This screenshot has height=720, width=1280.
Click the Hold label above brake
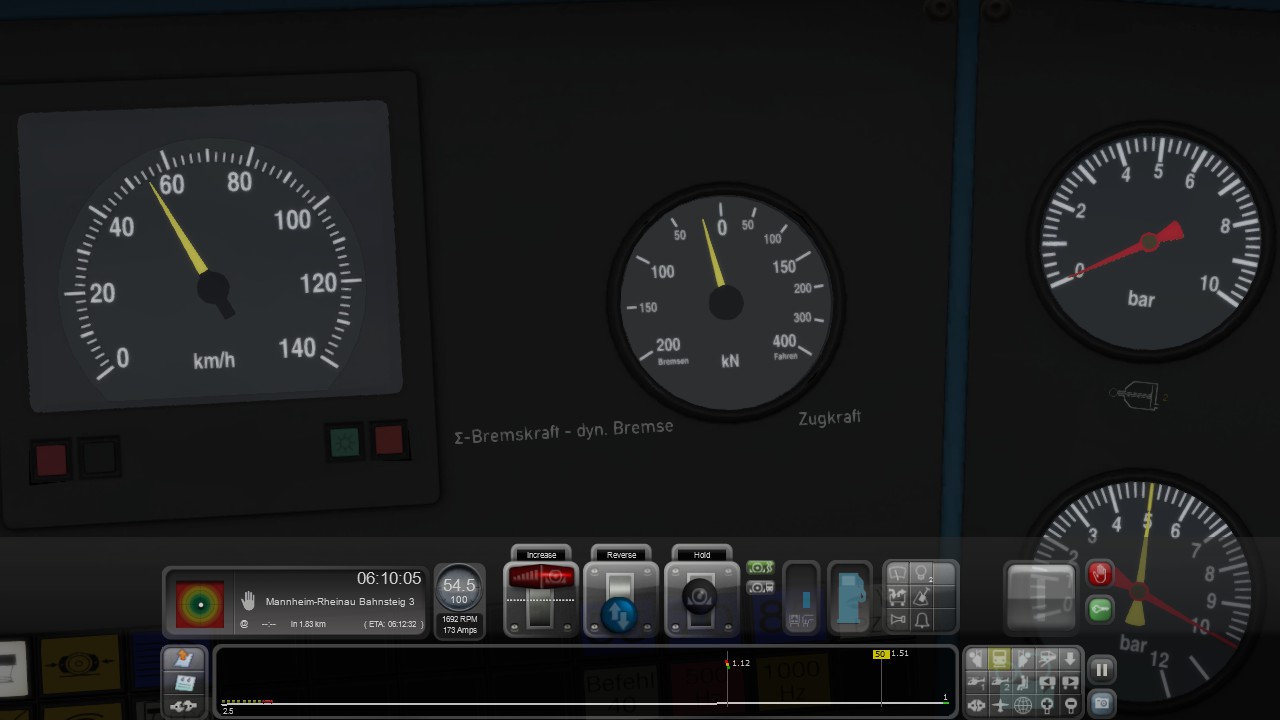click(x=702, y=555)
